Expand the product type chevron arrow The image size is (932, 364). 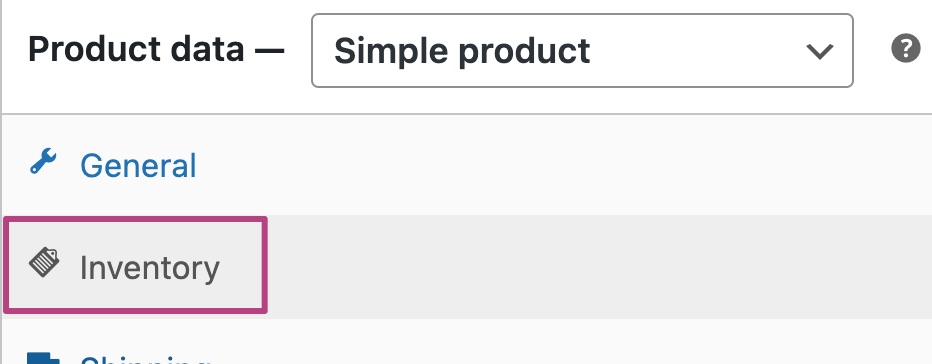tap(820, 51)
